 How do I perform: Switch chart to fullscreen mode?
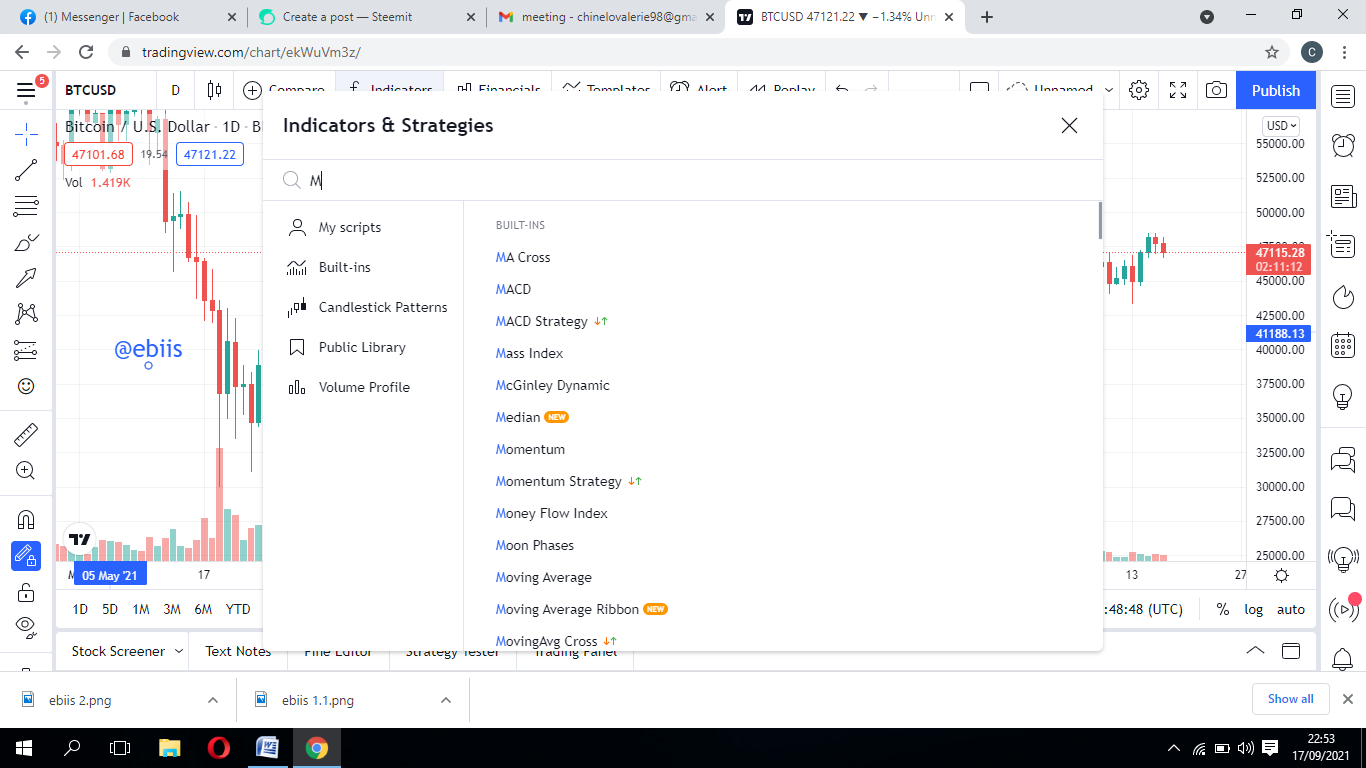pos(1178,90)
